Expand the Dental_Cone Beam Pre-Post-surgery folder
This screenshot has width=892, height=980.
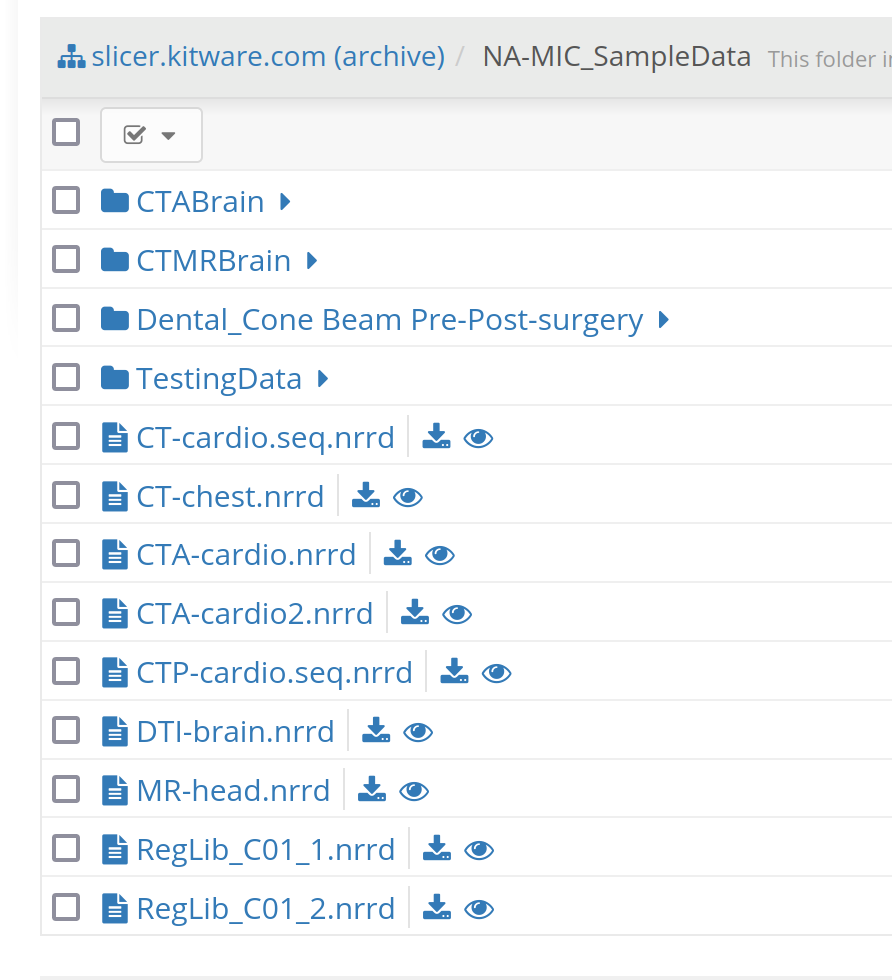coord(662,319)
